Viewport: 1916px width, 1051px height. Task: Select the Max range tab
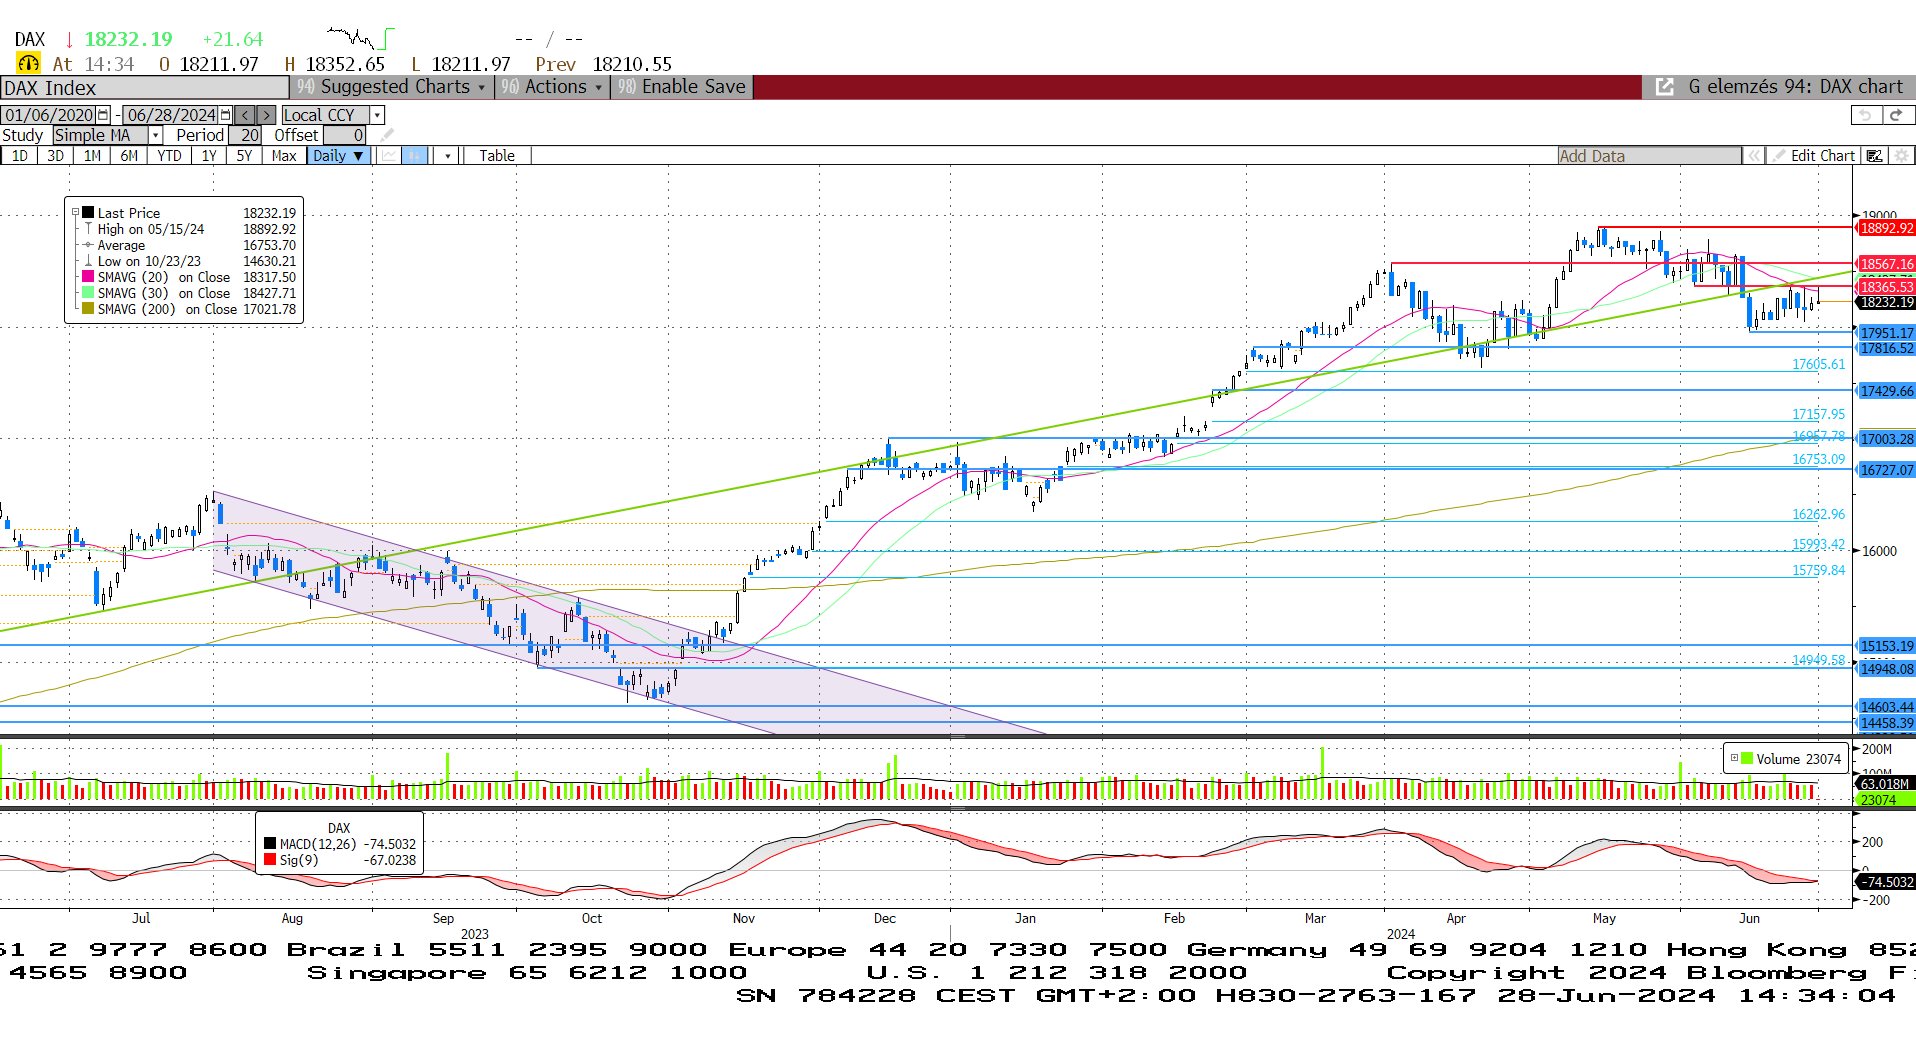tap(284, 156)
